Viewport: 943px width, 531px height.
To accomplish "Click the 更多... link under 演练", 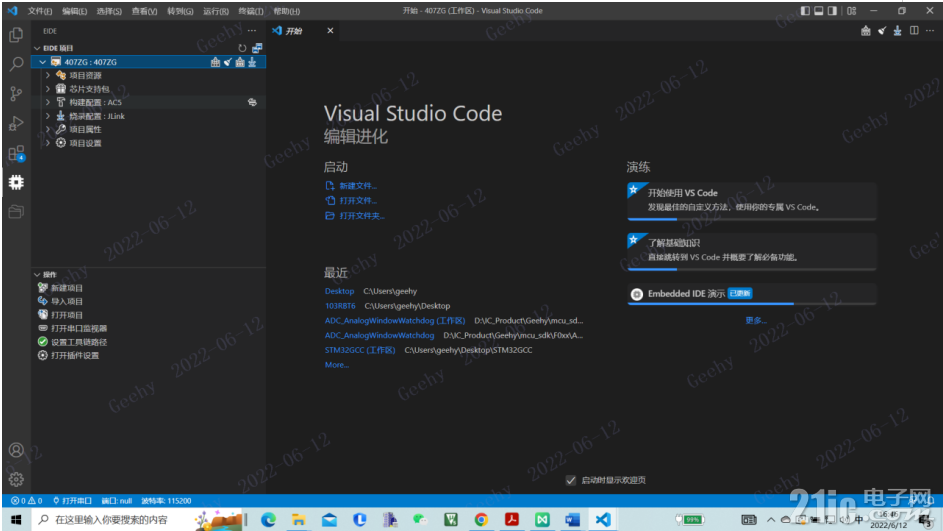I will 756,321.
